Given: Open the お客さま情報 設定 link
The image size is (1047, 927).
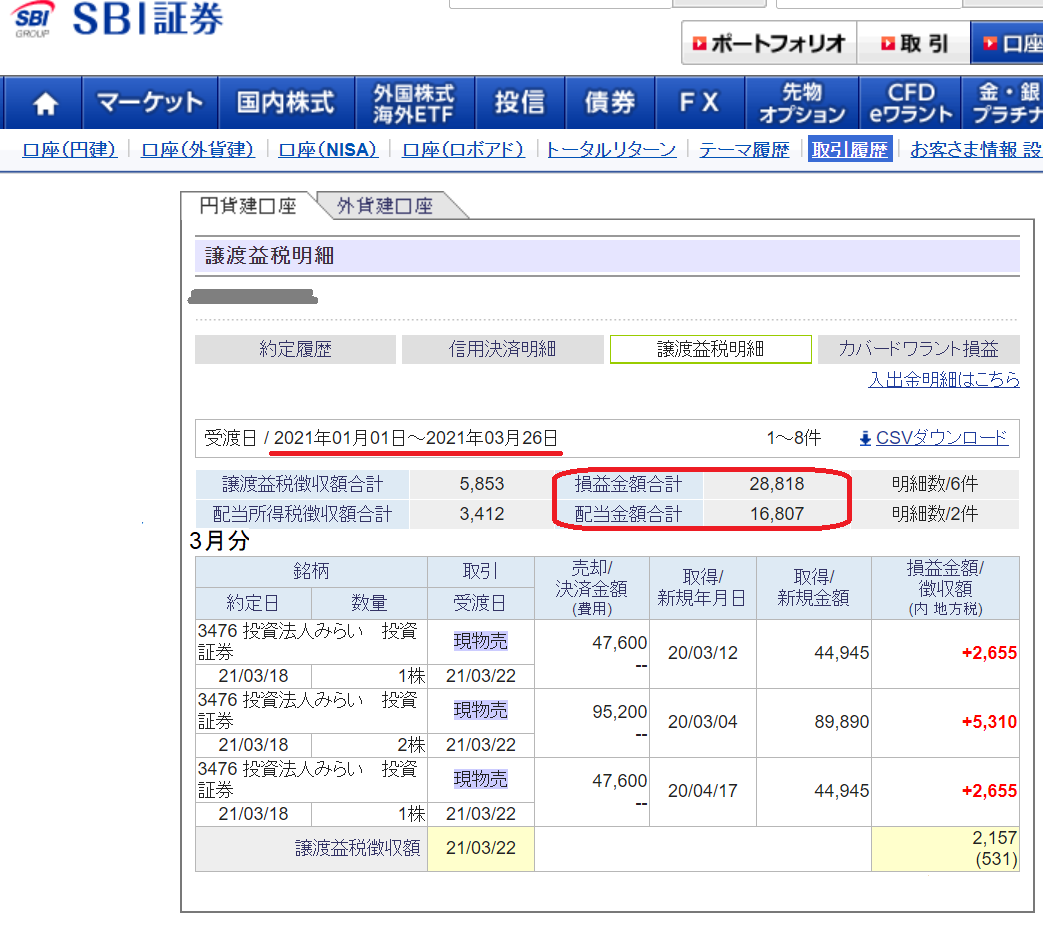Looking at the screenshot, I should [x=976, y=150].
